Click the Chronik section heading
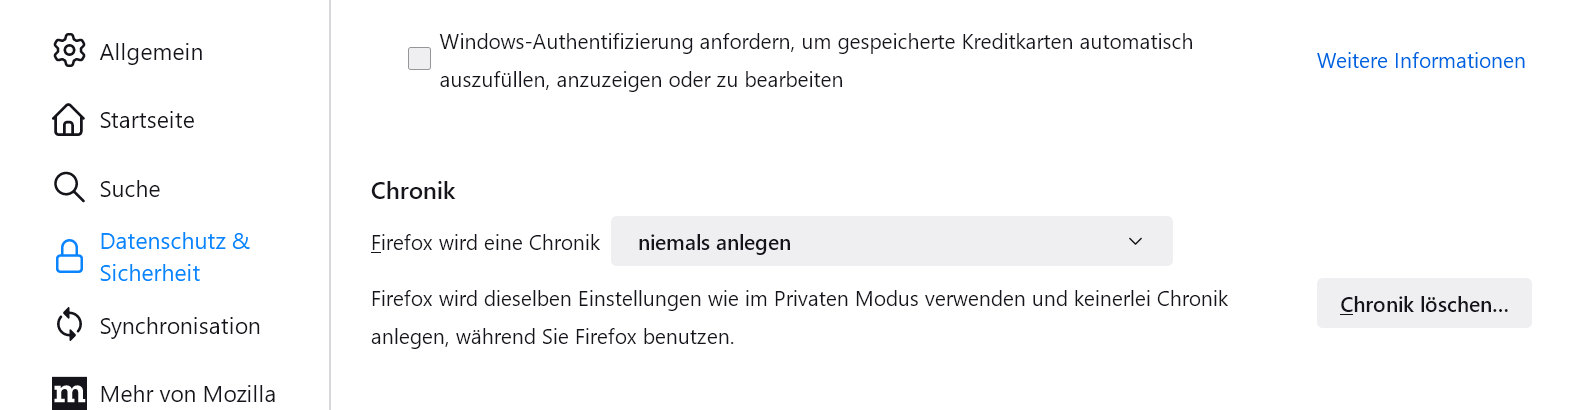Viewport: 1584px width, 410px height. (x=413, y=191)
